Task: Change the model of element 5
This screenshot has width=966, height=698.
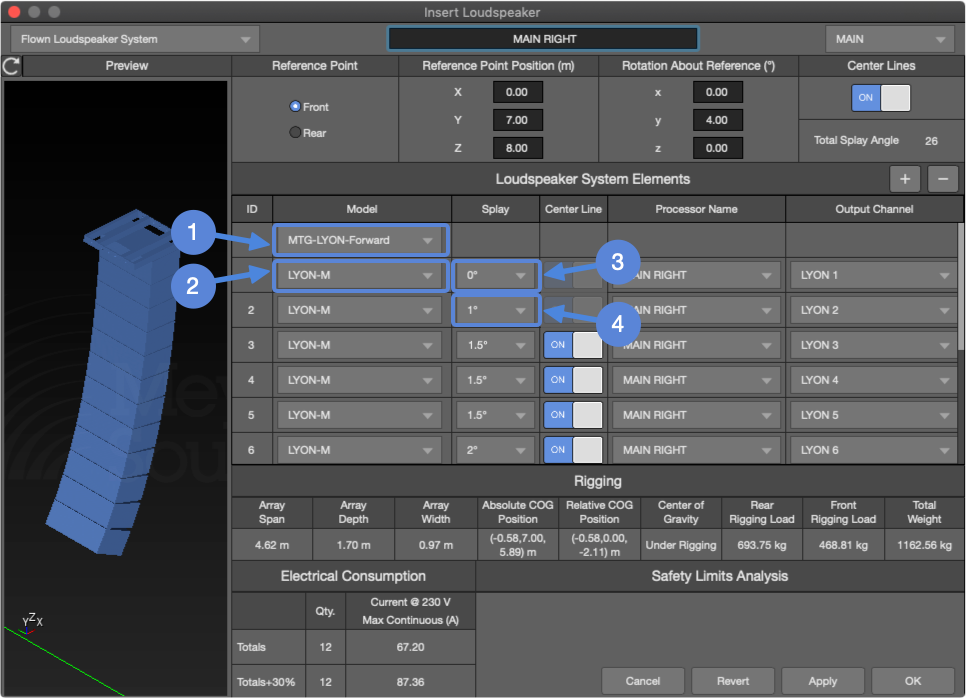Action: (x=360, y=416)
